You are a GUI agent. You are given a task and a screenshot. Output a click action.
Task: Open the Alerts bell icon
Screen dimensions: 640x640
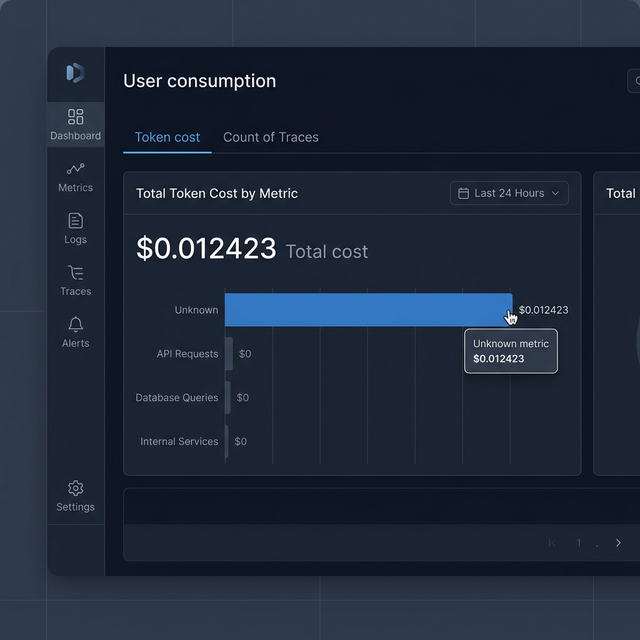(76, 324)
